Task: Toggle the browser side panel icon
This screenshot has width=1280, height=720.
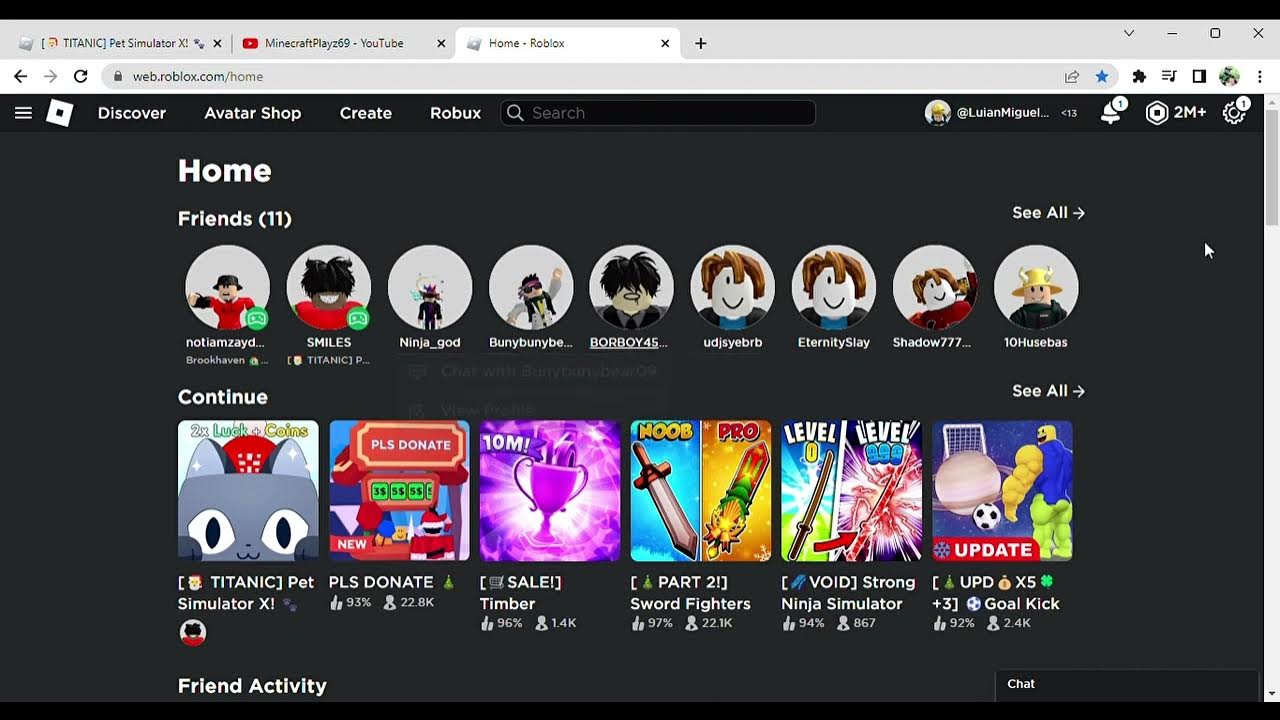Action: coord(1199,76)
